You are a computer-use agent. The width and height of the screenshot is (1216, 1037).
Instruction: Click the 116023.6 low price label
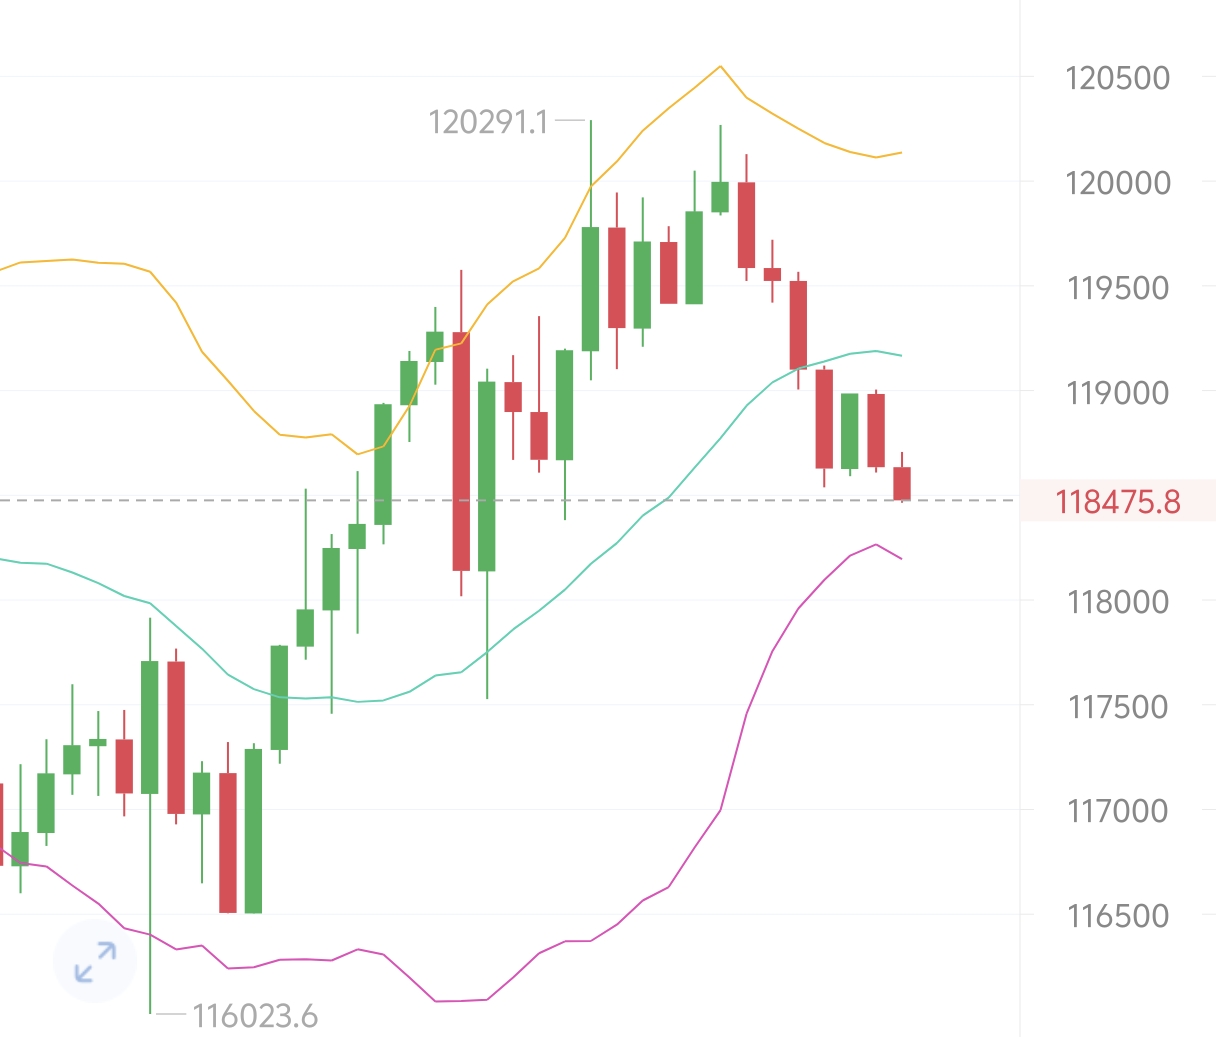point(254,1017)
